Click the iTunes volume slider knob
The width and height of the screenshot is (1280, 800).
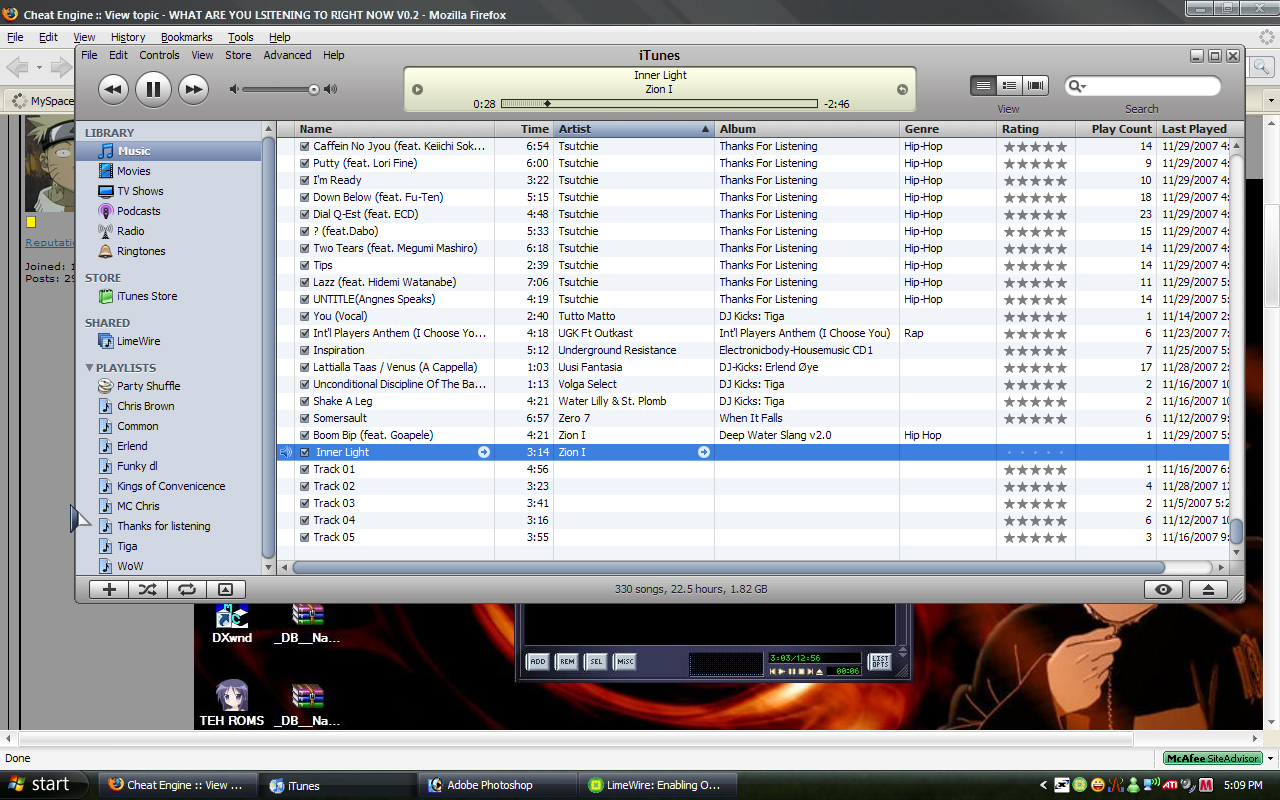click(x=314, y=89)
